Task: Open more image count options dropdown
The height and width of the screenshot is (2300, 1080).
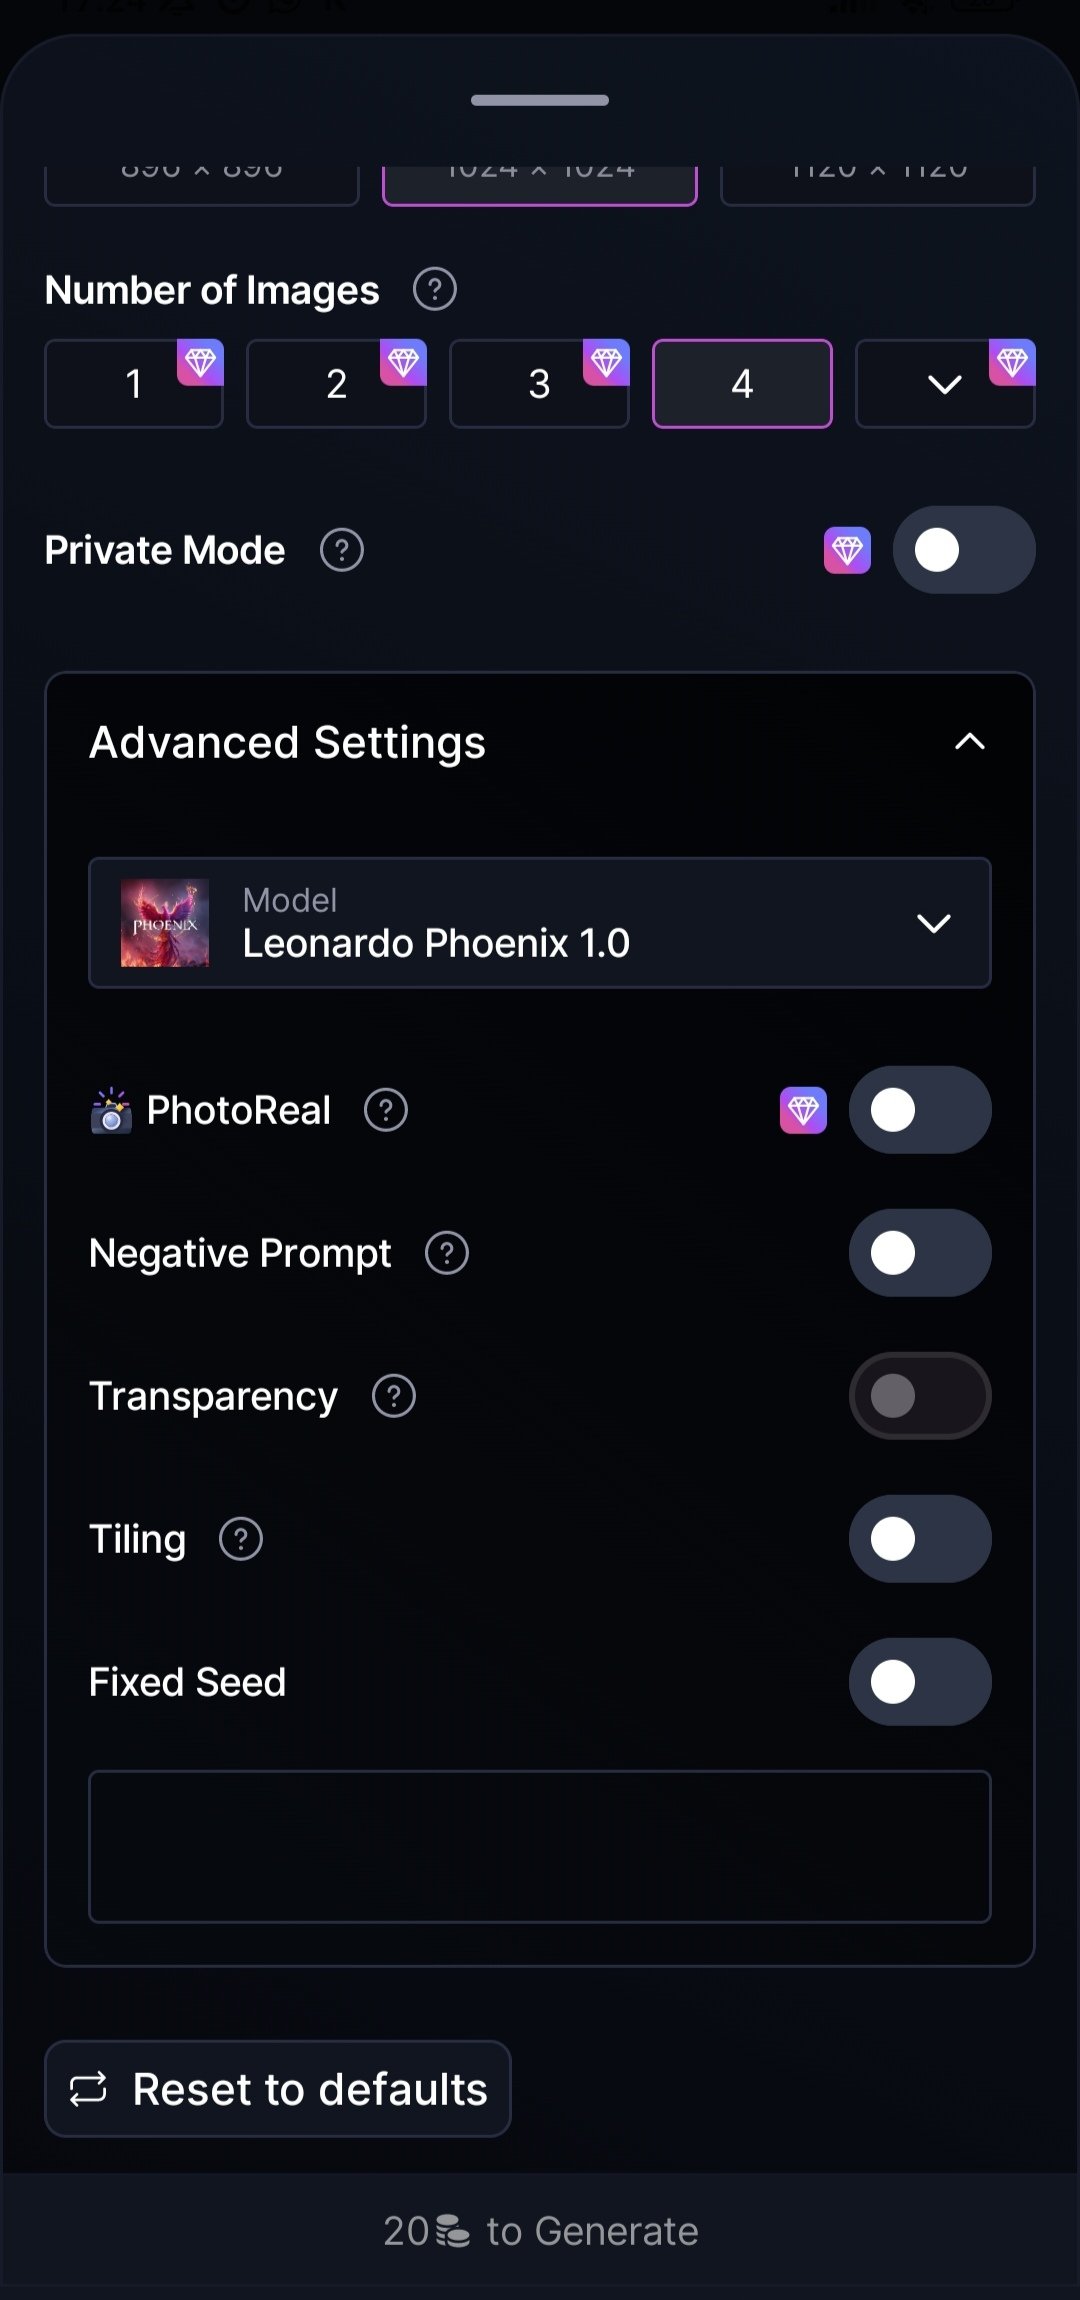Action: (x=944, y=384)
